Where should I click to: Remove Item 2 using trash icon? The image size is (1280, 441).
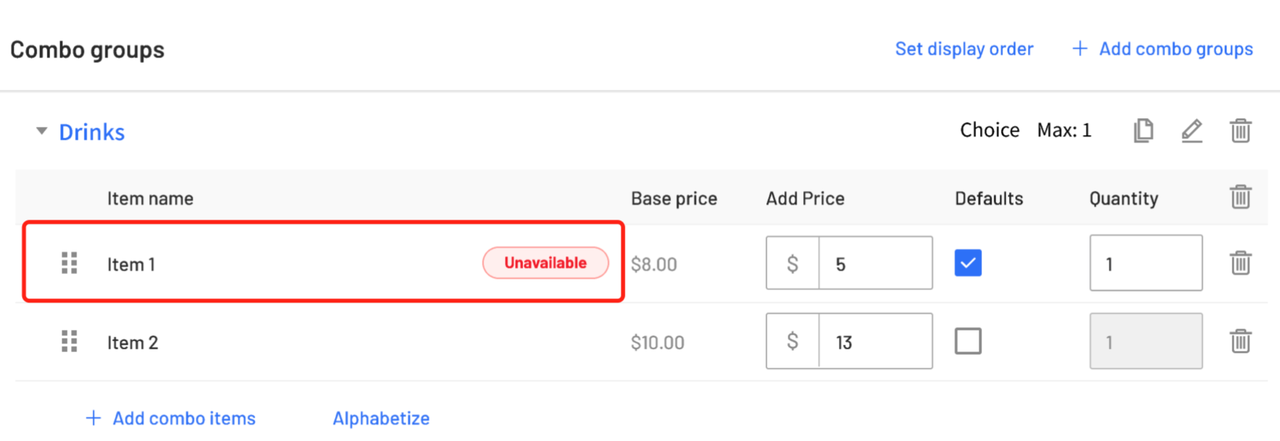1240,342
